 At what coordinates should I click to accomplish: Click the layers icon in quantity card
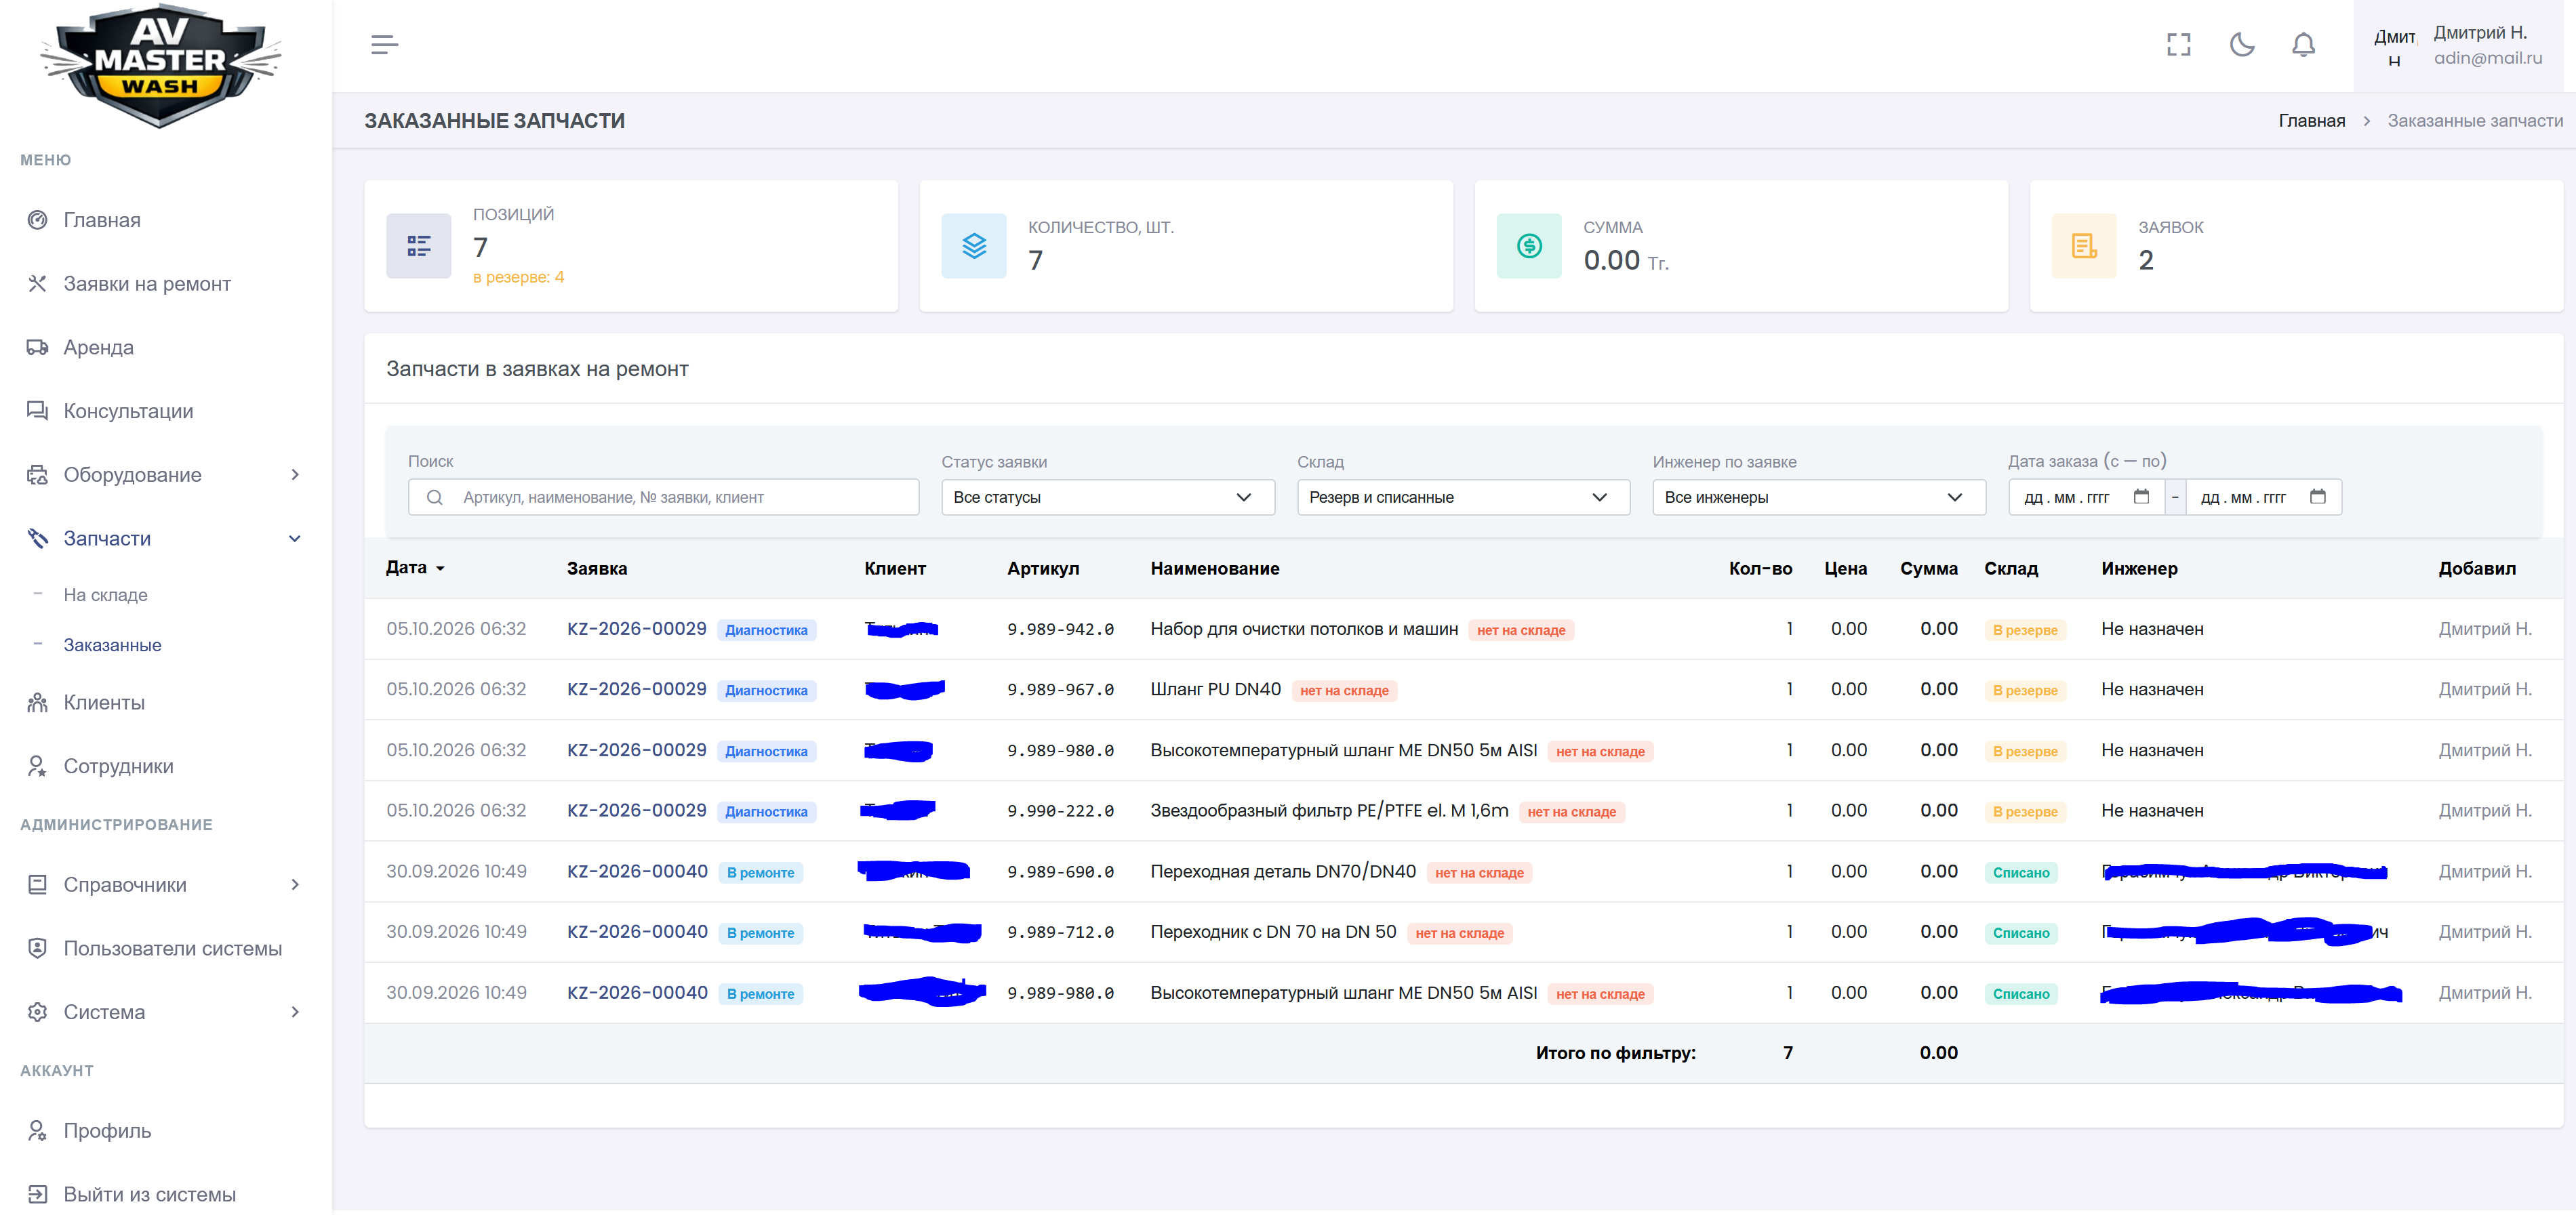(x=974, y=246)
